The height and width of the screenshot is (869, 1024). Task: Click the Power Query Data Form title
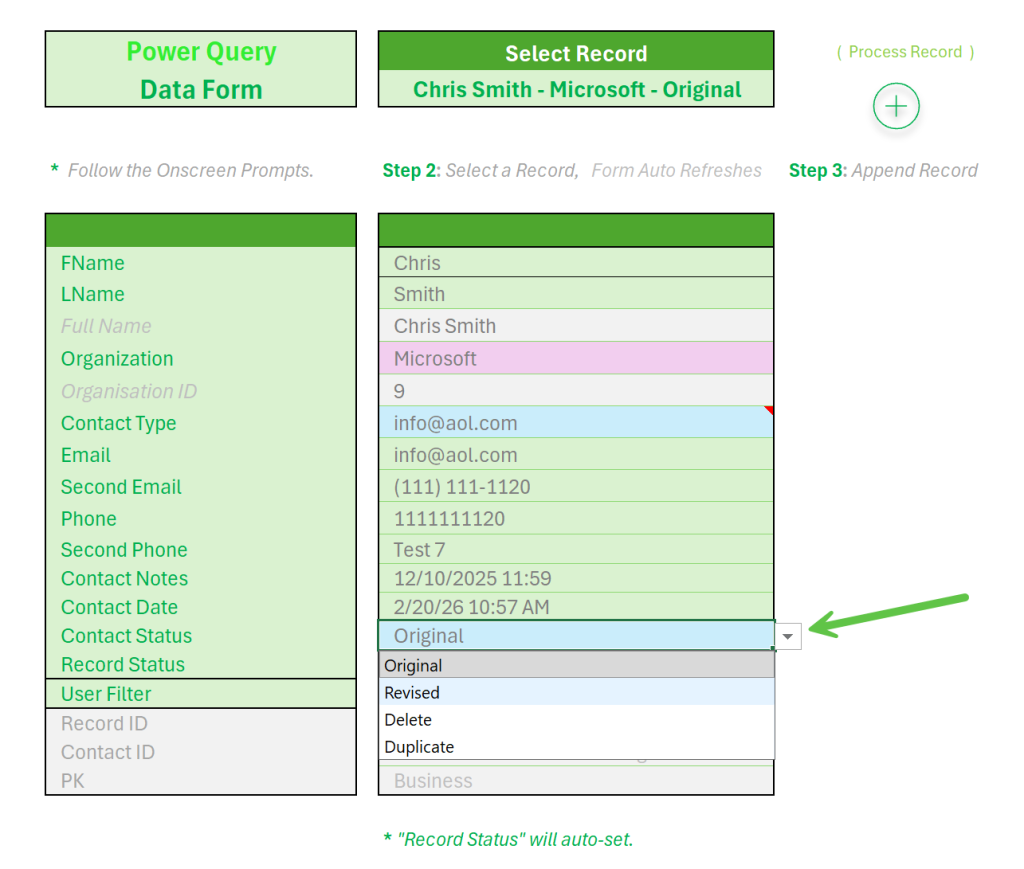tap(200, 69)
